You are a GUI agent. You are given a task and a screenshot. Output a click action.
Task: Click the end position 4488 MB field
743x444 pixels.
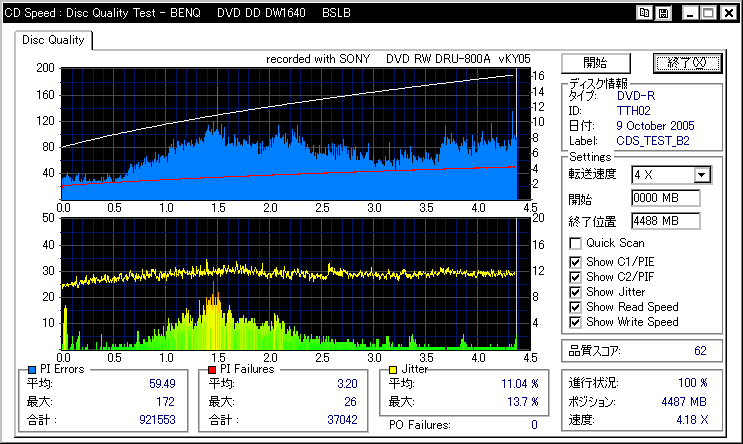click(x=665, y=221)
